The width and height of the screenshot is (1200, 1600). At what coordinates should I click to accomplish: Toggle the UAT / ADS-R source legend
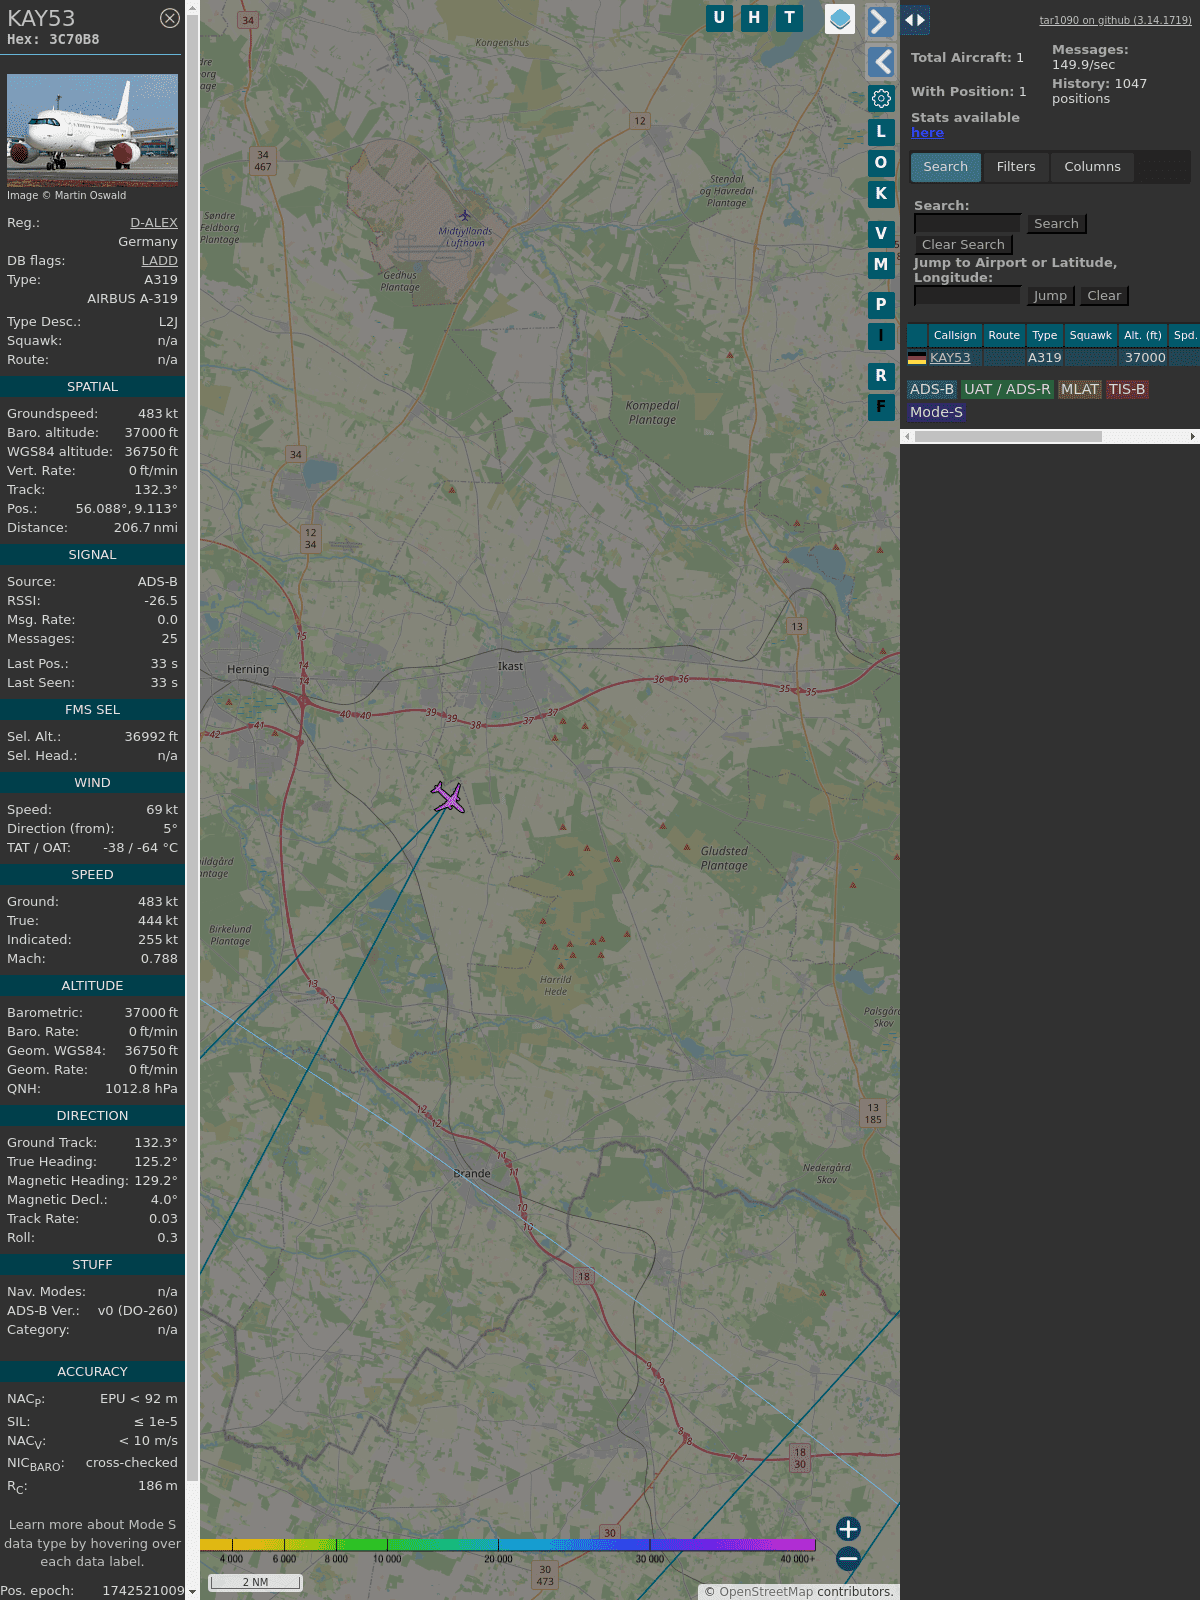pyautogui.click(x=1007, y=390)
